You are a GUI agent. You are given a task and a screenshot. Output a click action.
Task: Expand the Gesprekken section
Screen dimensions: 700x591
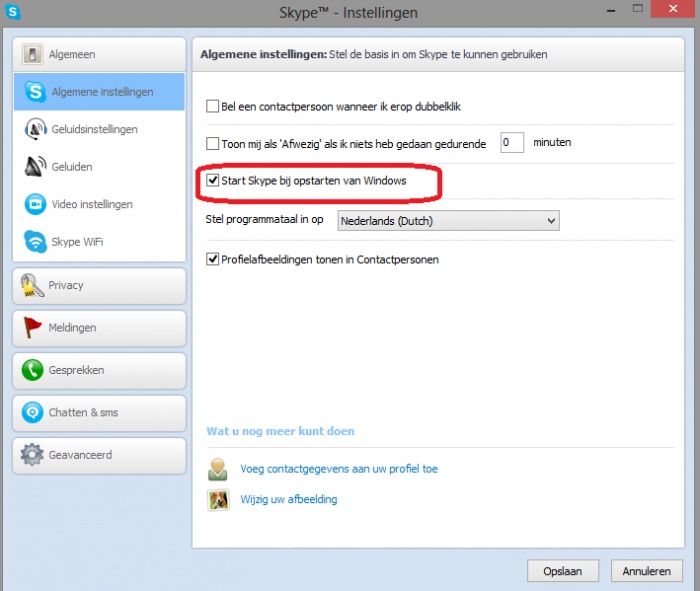tap(99, 370)
